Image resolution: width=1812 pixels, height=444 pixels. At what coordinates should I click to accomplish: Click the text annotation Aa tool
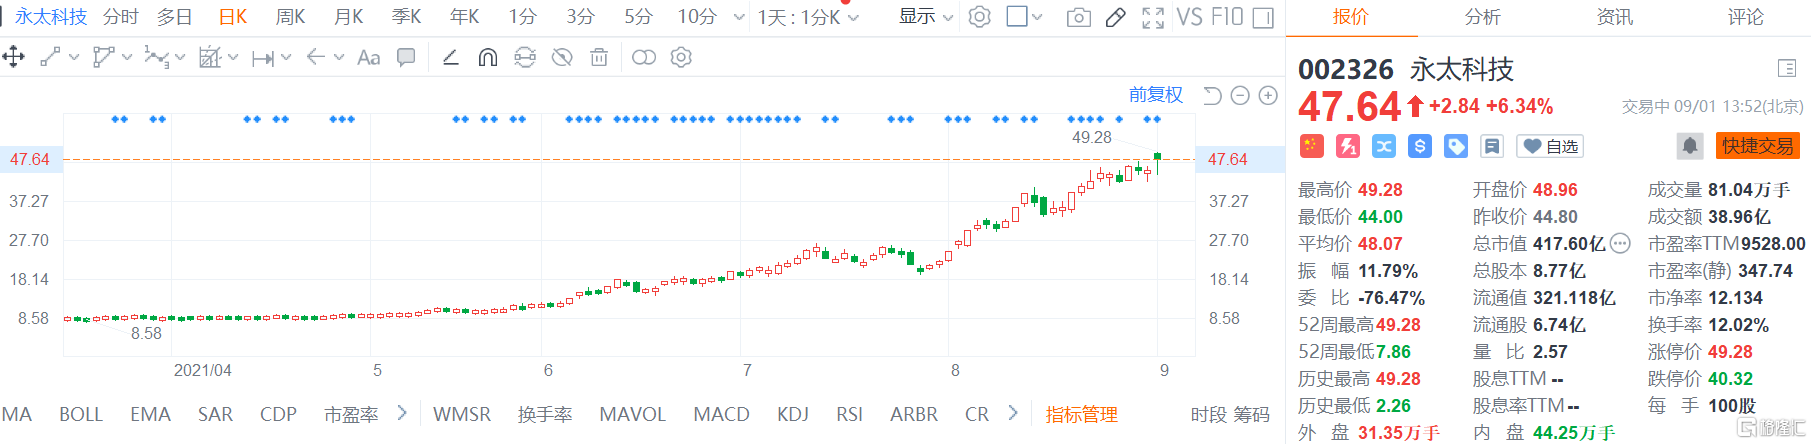[368, 58]
